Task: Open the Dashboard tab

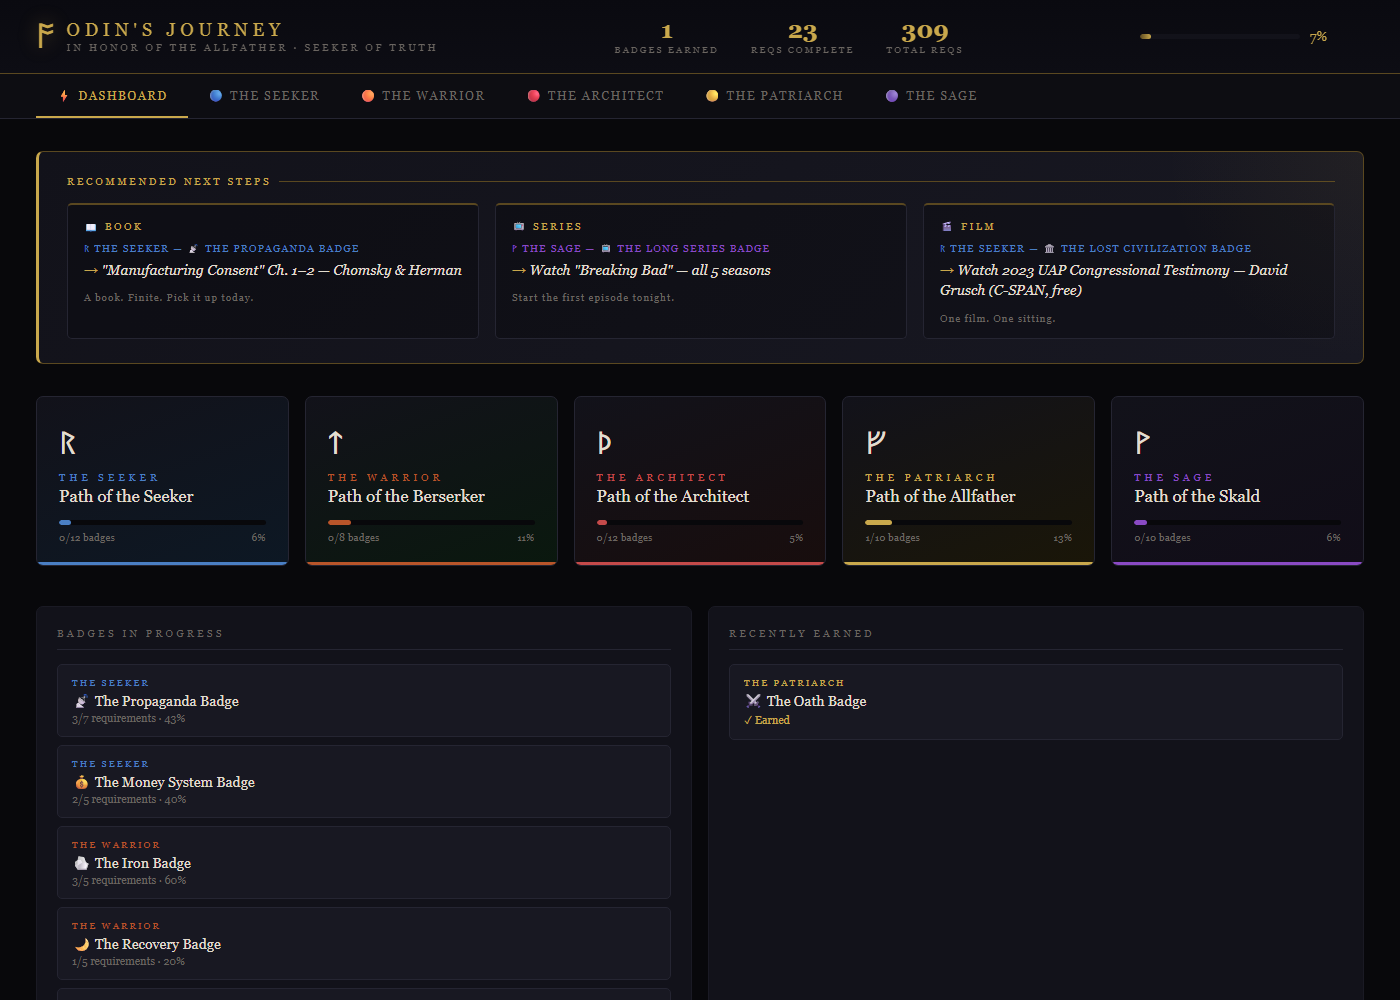Action: click(112, 96)
